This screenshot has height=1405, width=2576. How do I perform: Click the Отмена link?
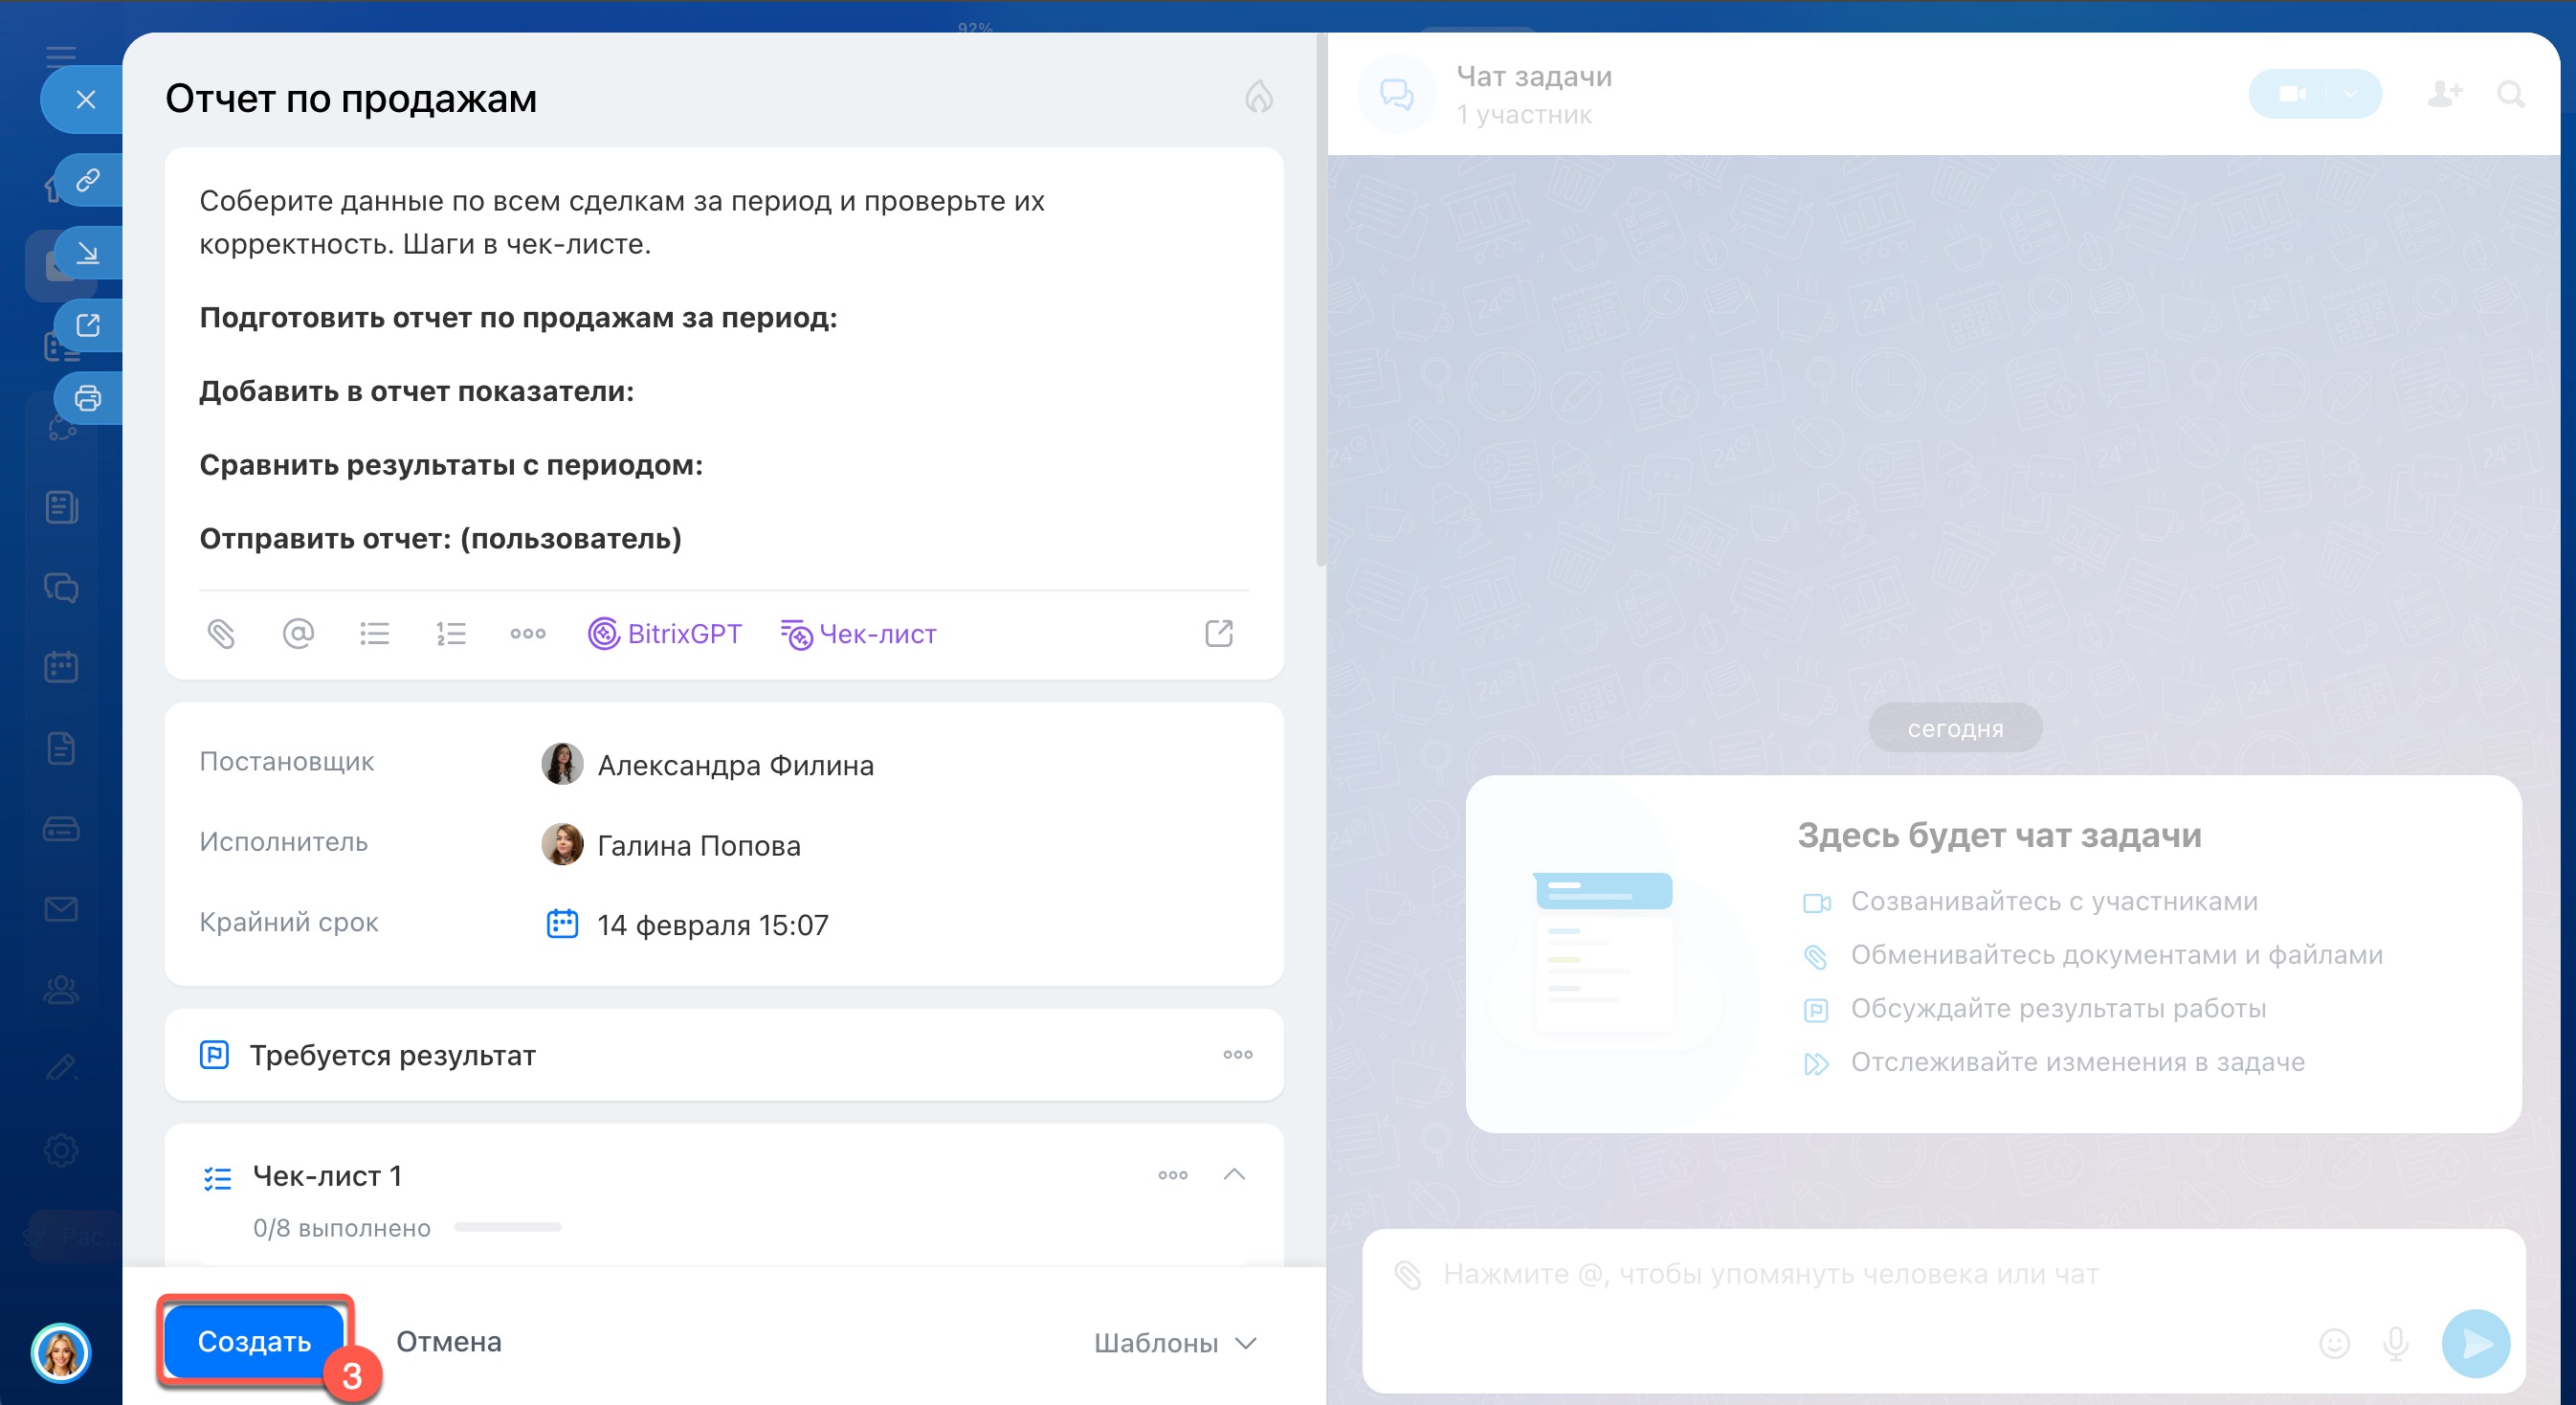click(x=448, y=1341)
